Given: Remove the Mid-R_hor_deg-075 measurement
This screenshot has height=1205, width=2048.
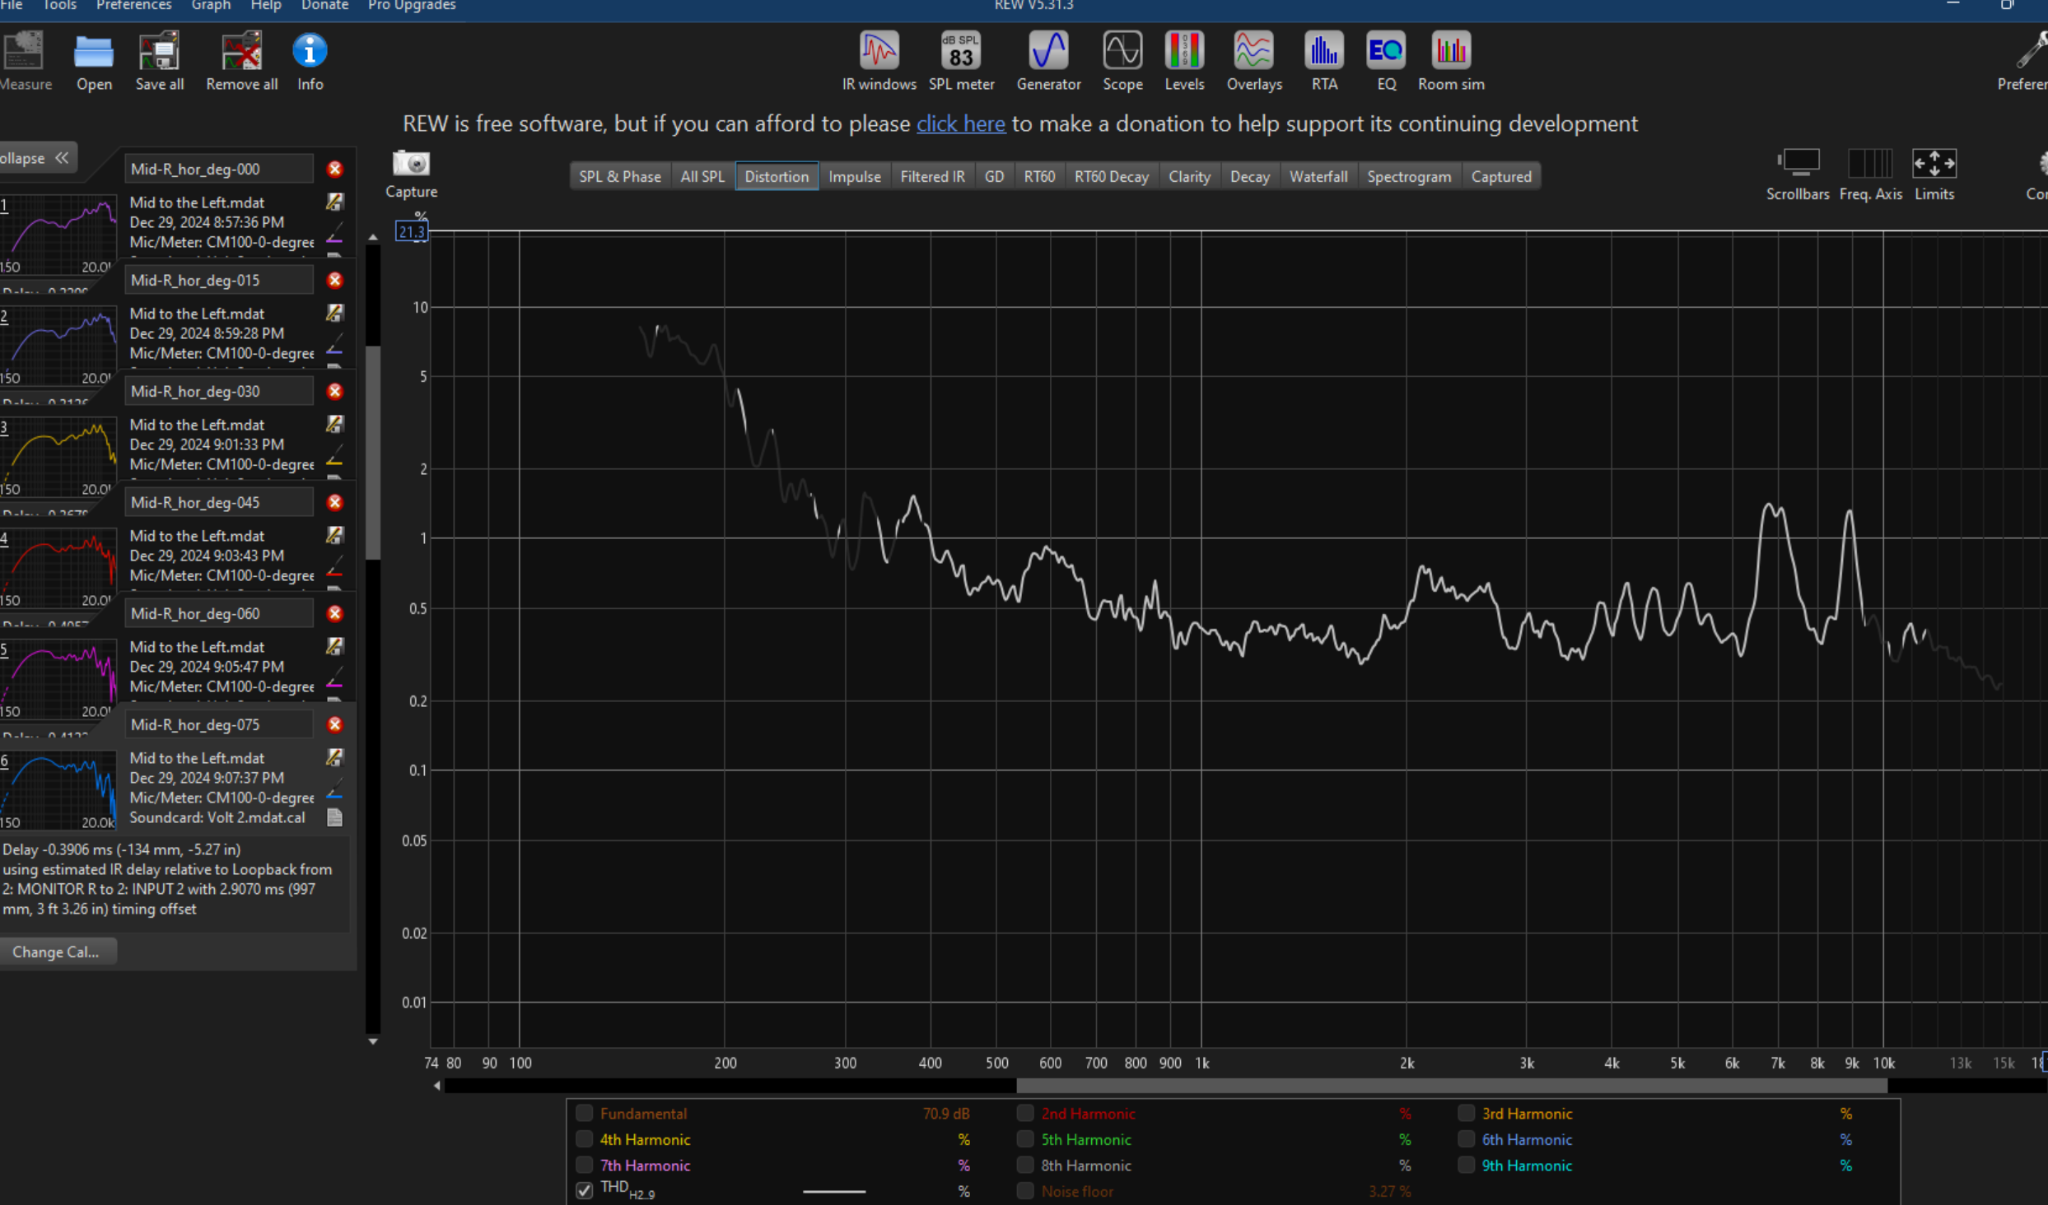Looking at the screenshot, I should [335, 724].
